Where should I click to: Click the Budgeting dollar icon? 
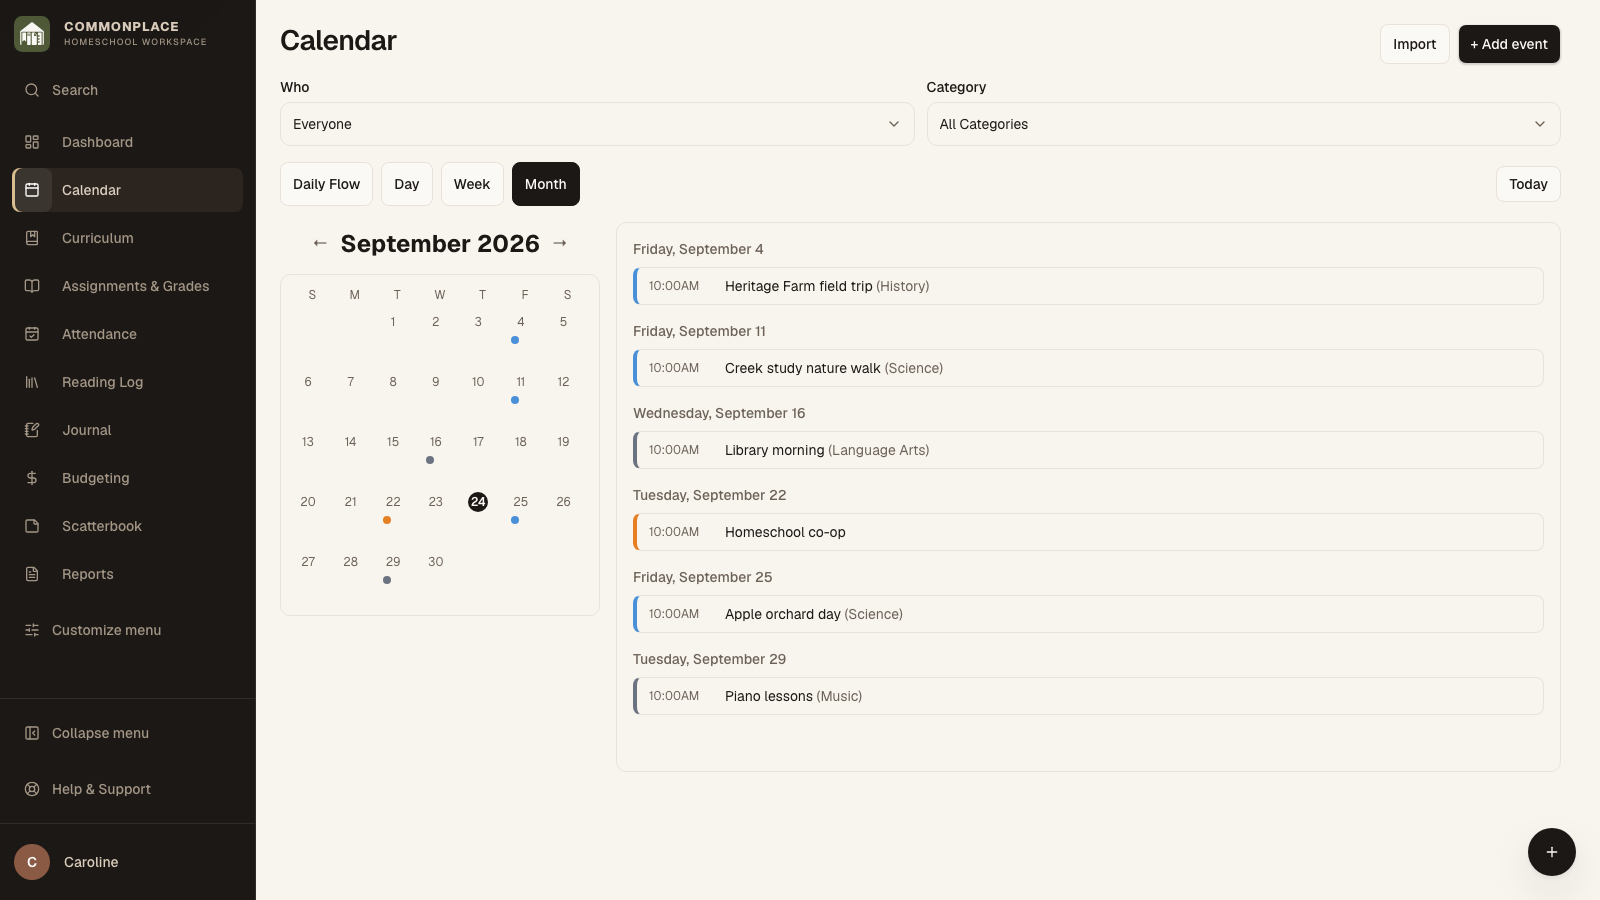[32, 478]
